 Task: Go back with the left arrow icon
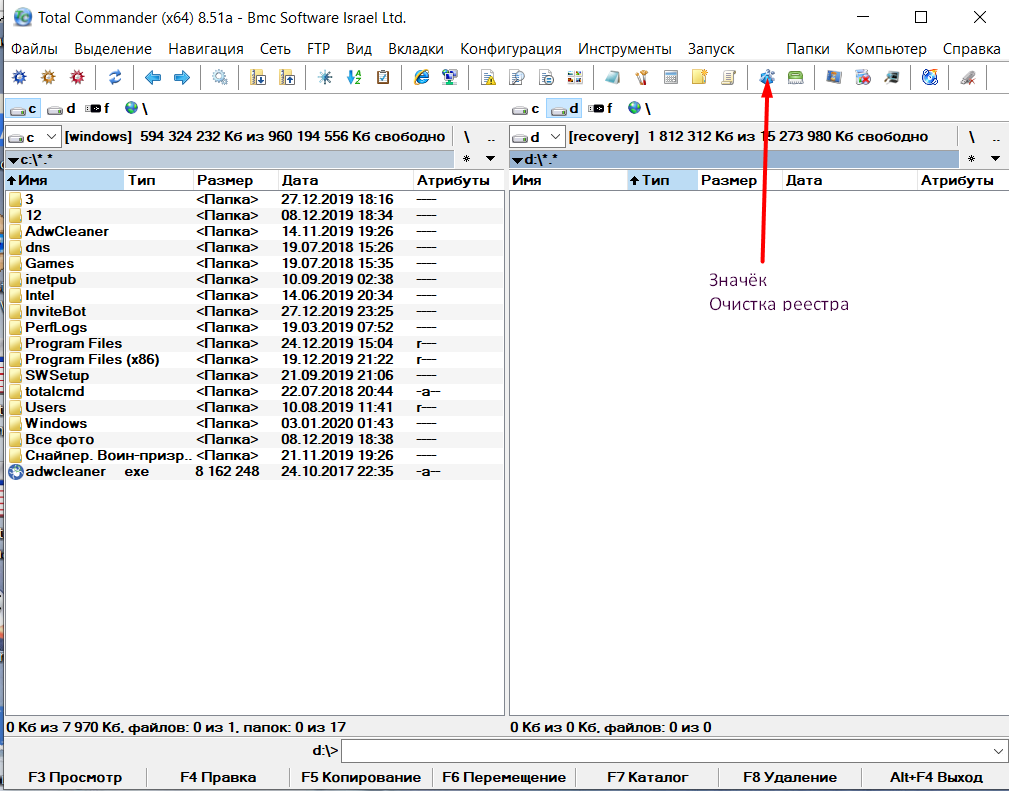pos(153,78)
